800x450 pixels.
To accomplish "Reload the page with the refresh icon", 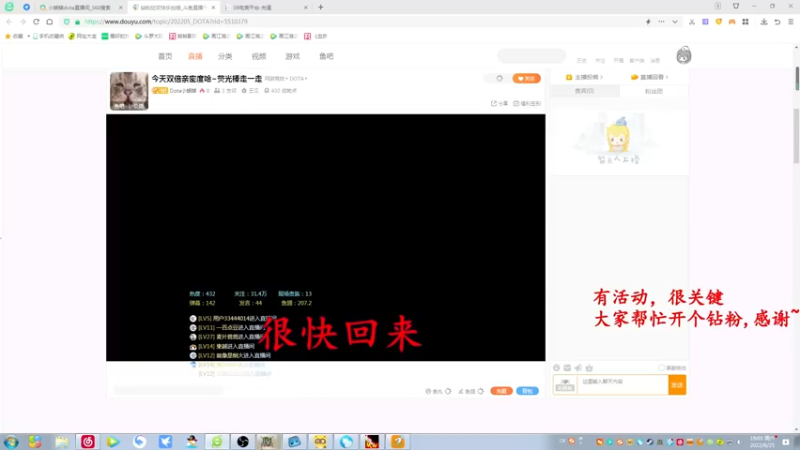I will [x=36, y=22].
